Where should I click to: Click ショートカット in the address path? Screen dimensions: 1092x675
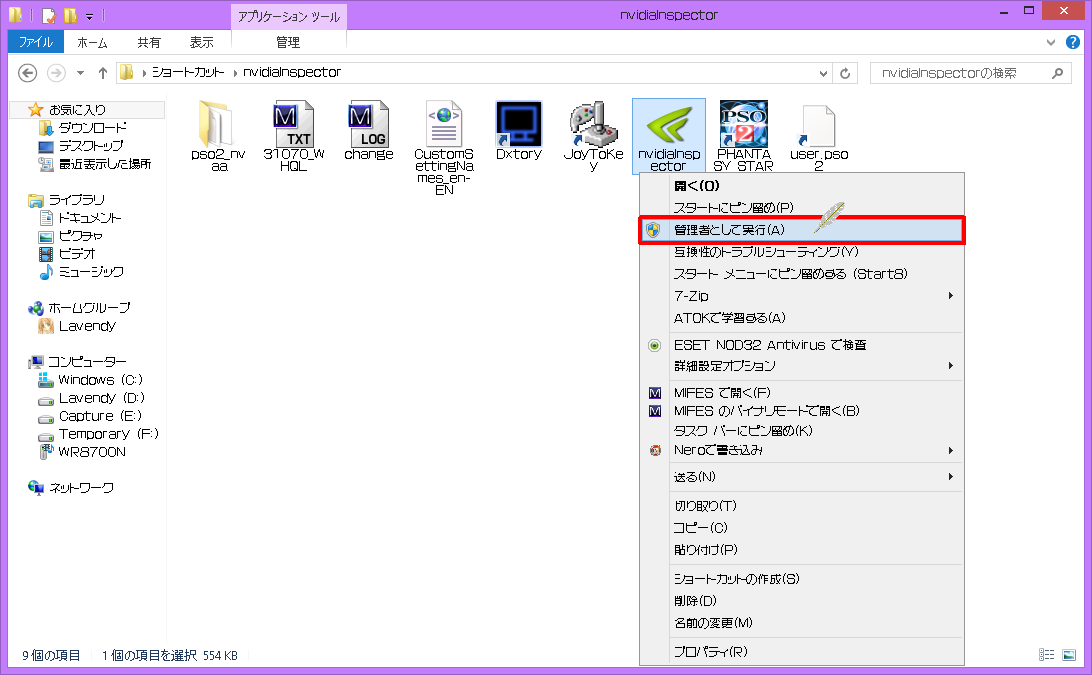click(x=188, y=72)
